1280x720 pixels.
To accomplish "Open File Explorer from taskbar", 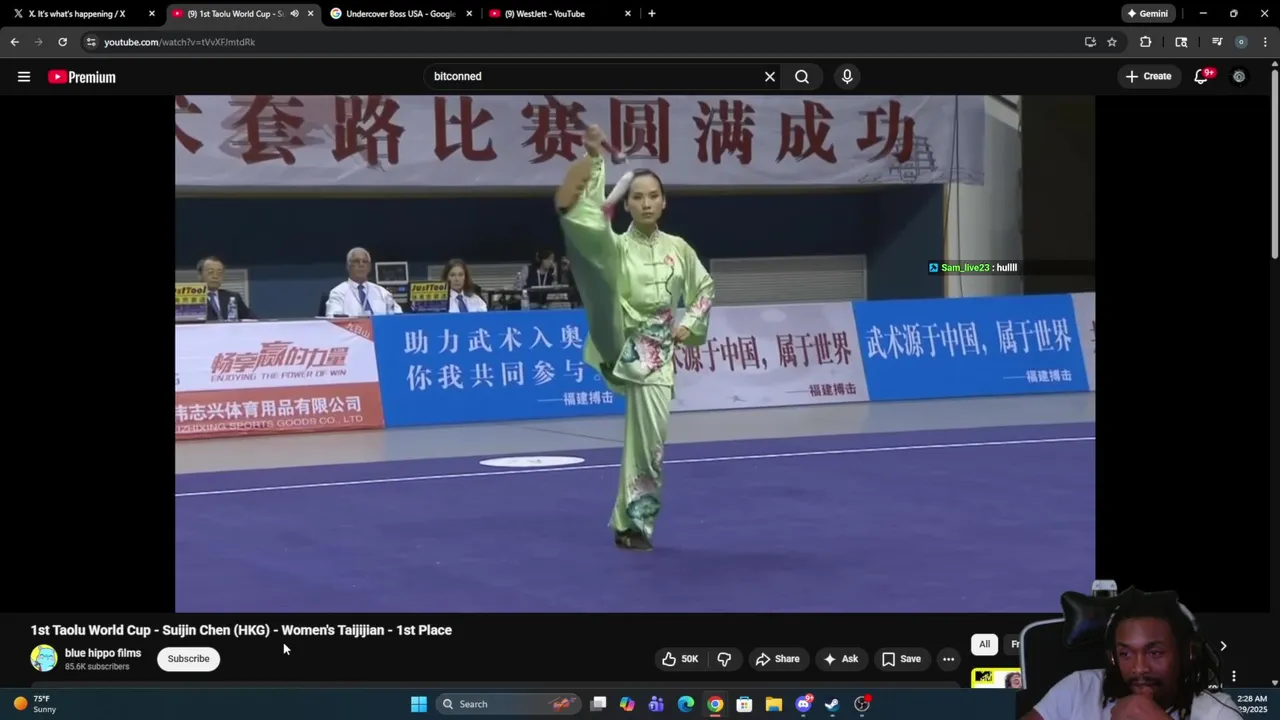I will click(x=774, y=704).
